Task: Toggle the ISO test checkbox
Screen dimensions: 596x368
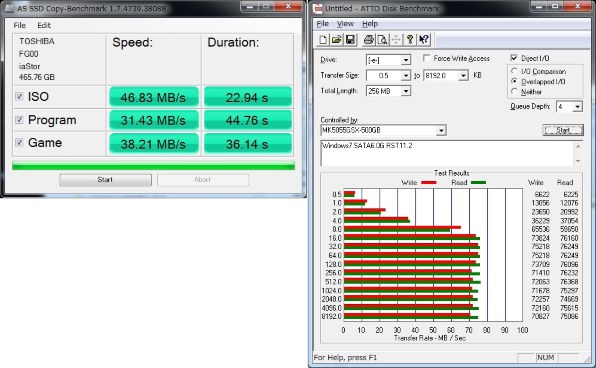Action: [19, 97]
